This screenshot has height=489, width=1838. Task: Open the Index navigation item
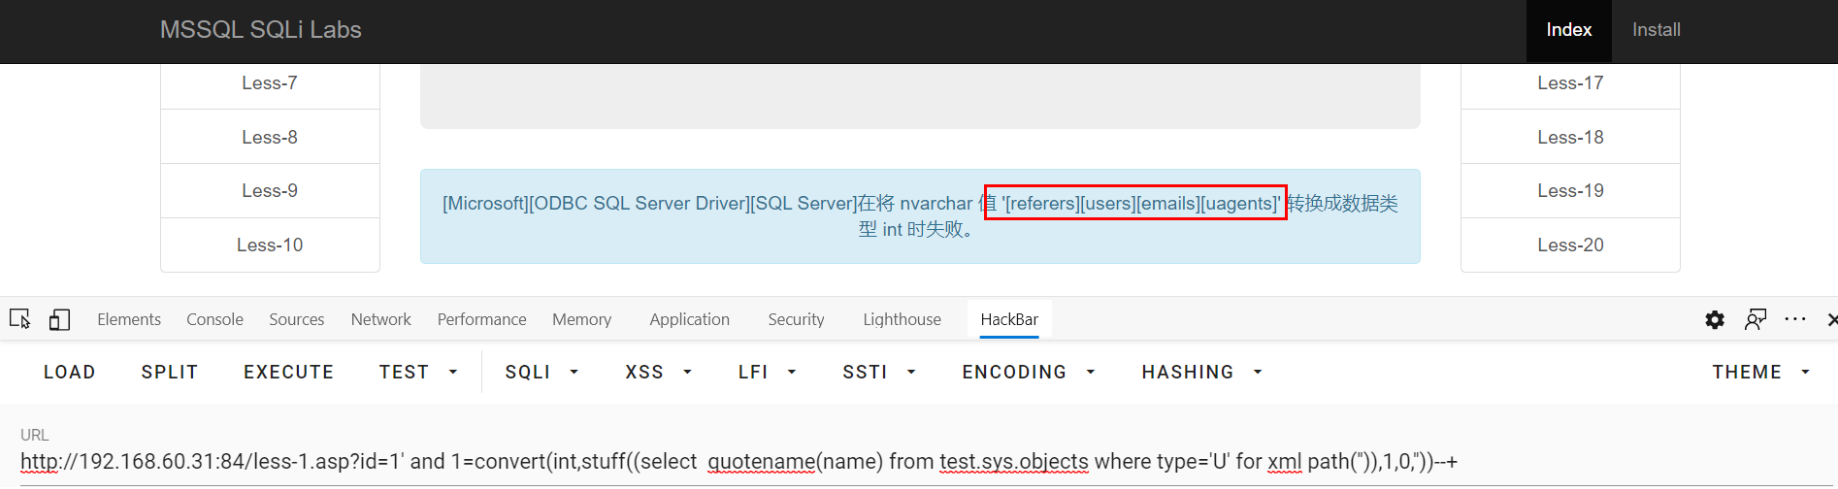(1569, 30)
